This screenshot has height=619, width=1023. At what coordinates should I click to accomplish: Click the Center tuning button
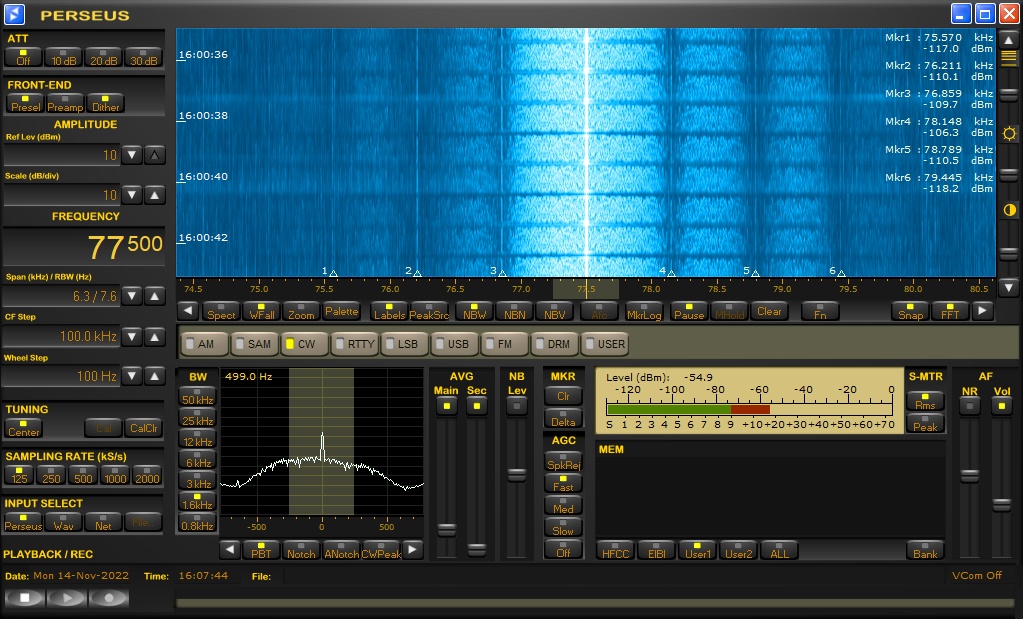pyautogui.click(x=23, y=429)
